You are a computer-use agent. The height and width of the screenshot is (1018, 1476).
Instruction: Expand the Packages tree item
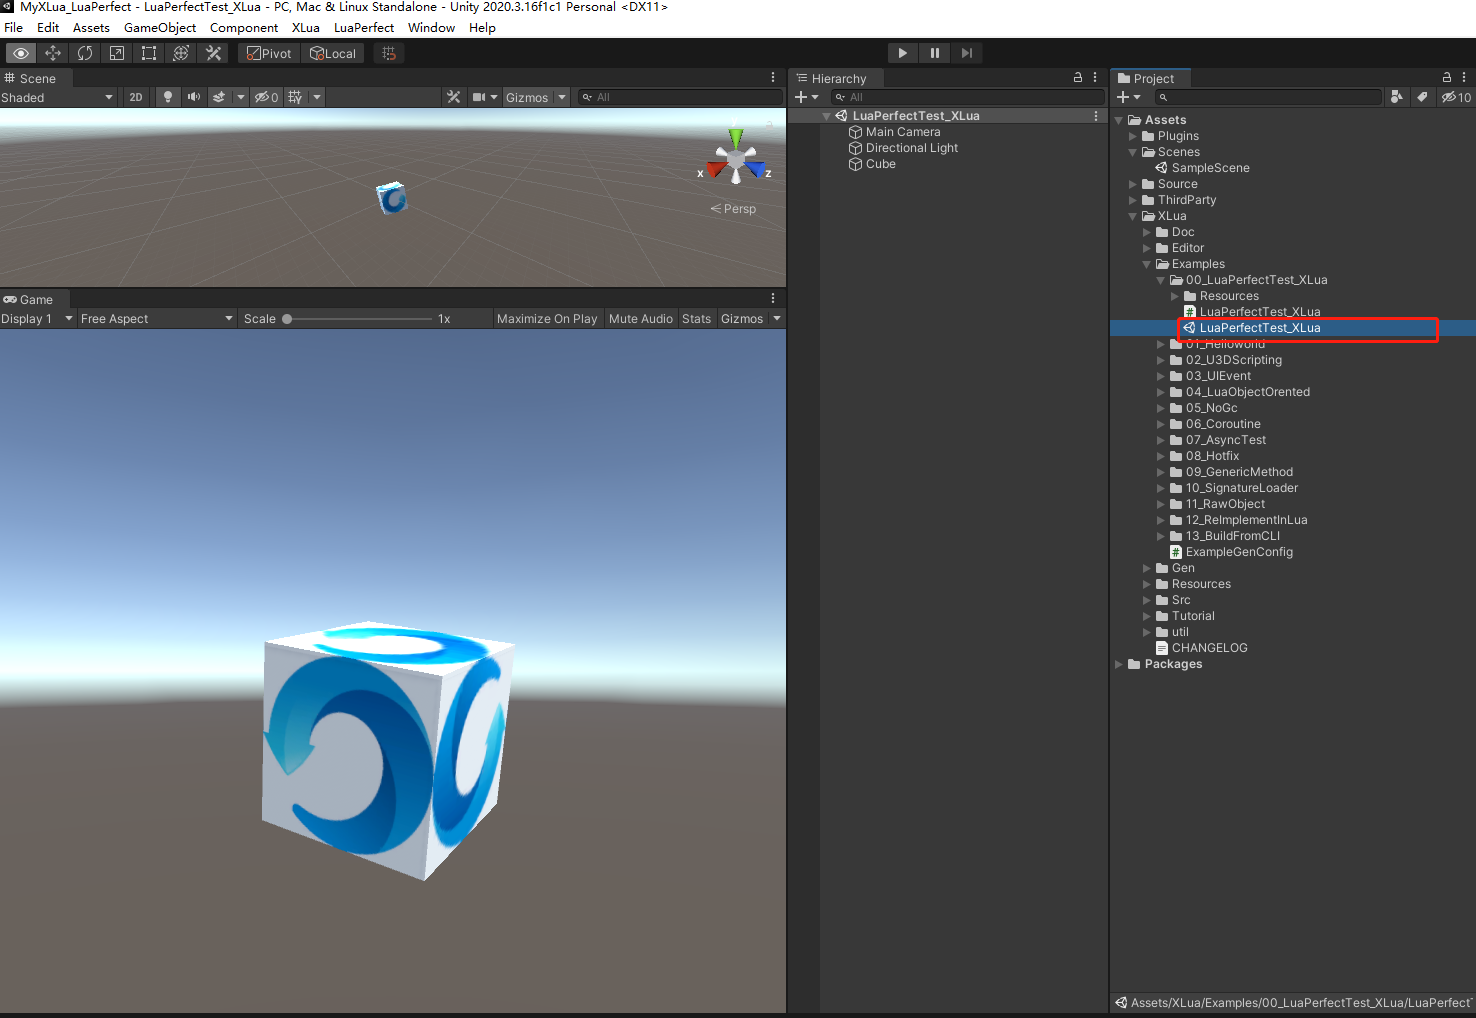(1119, 664)
